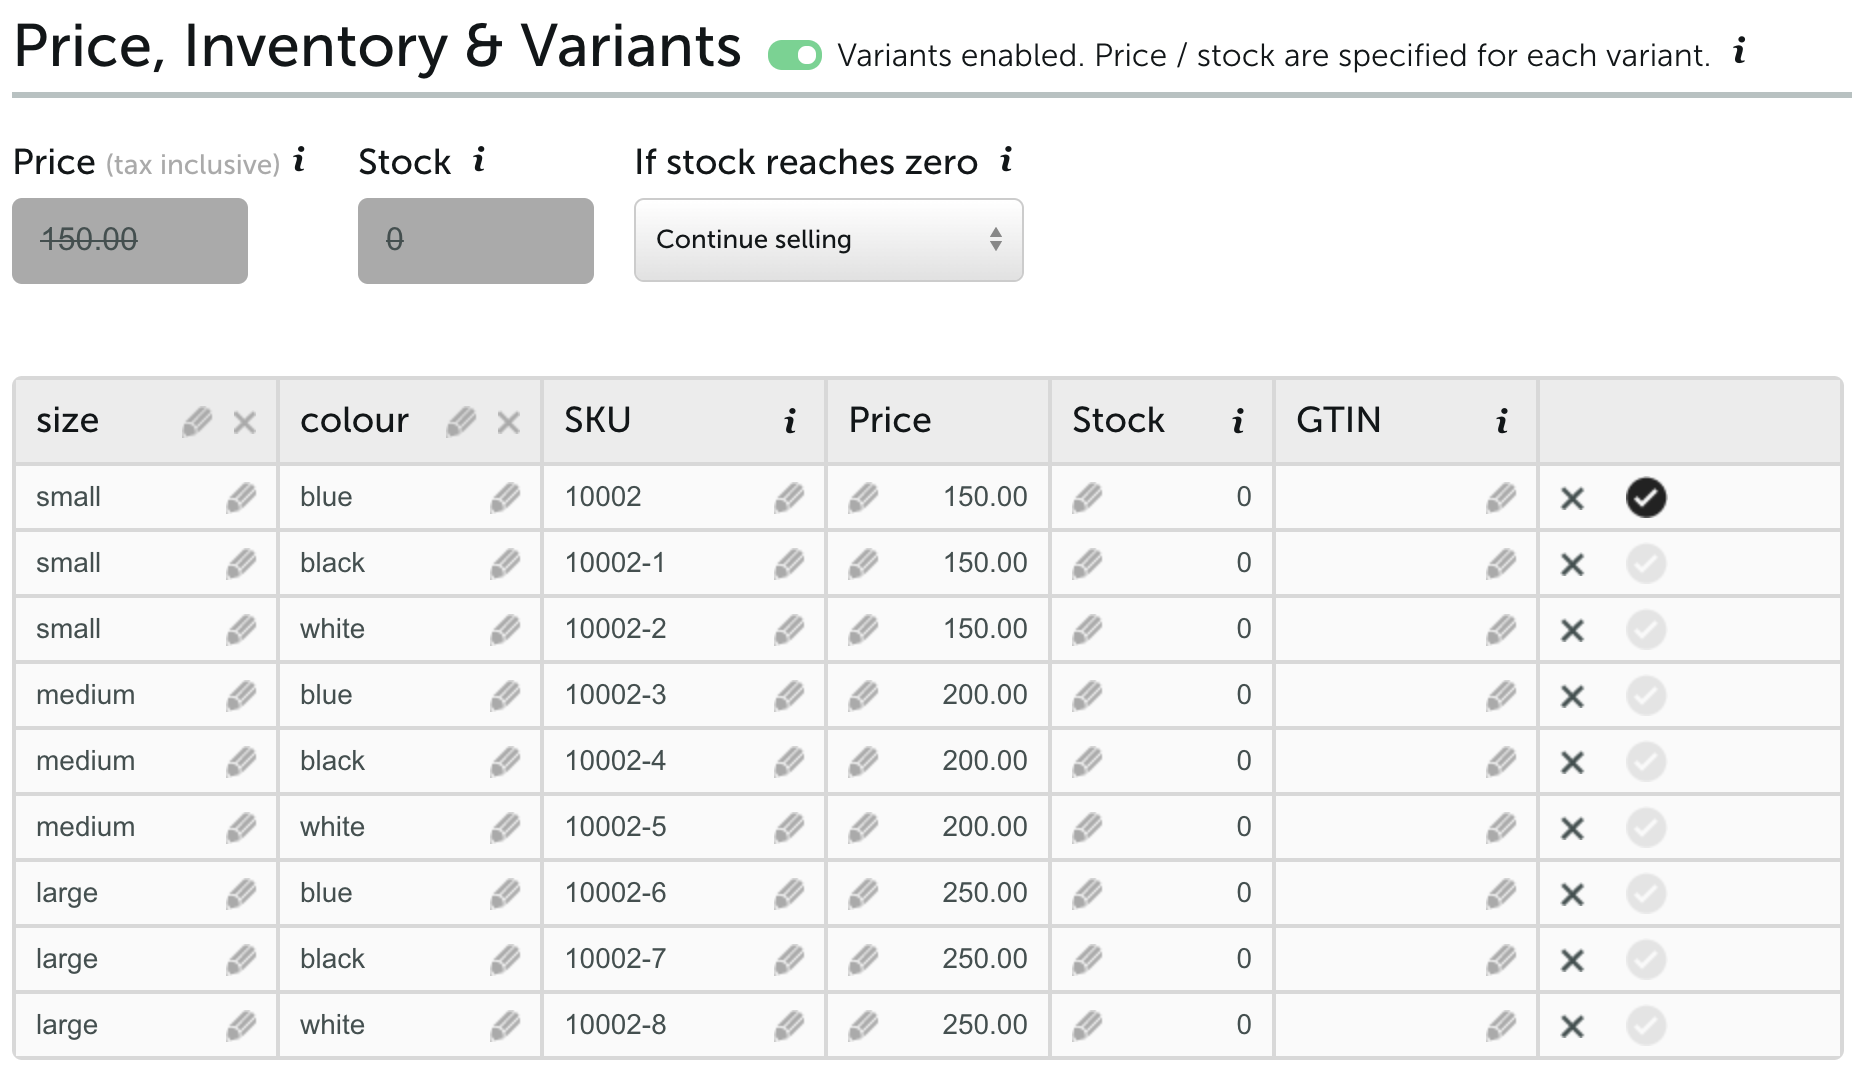The width and height of the screenshot is (1866, 1086).
Task: Select the default checkmark on the small blue variant
Action: coord(1646,498)
